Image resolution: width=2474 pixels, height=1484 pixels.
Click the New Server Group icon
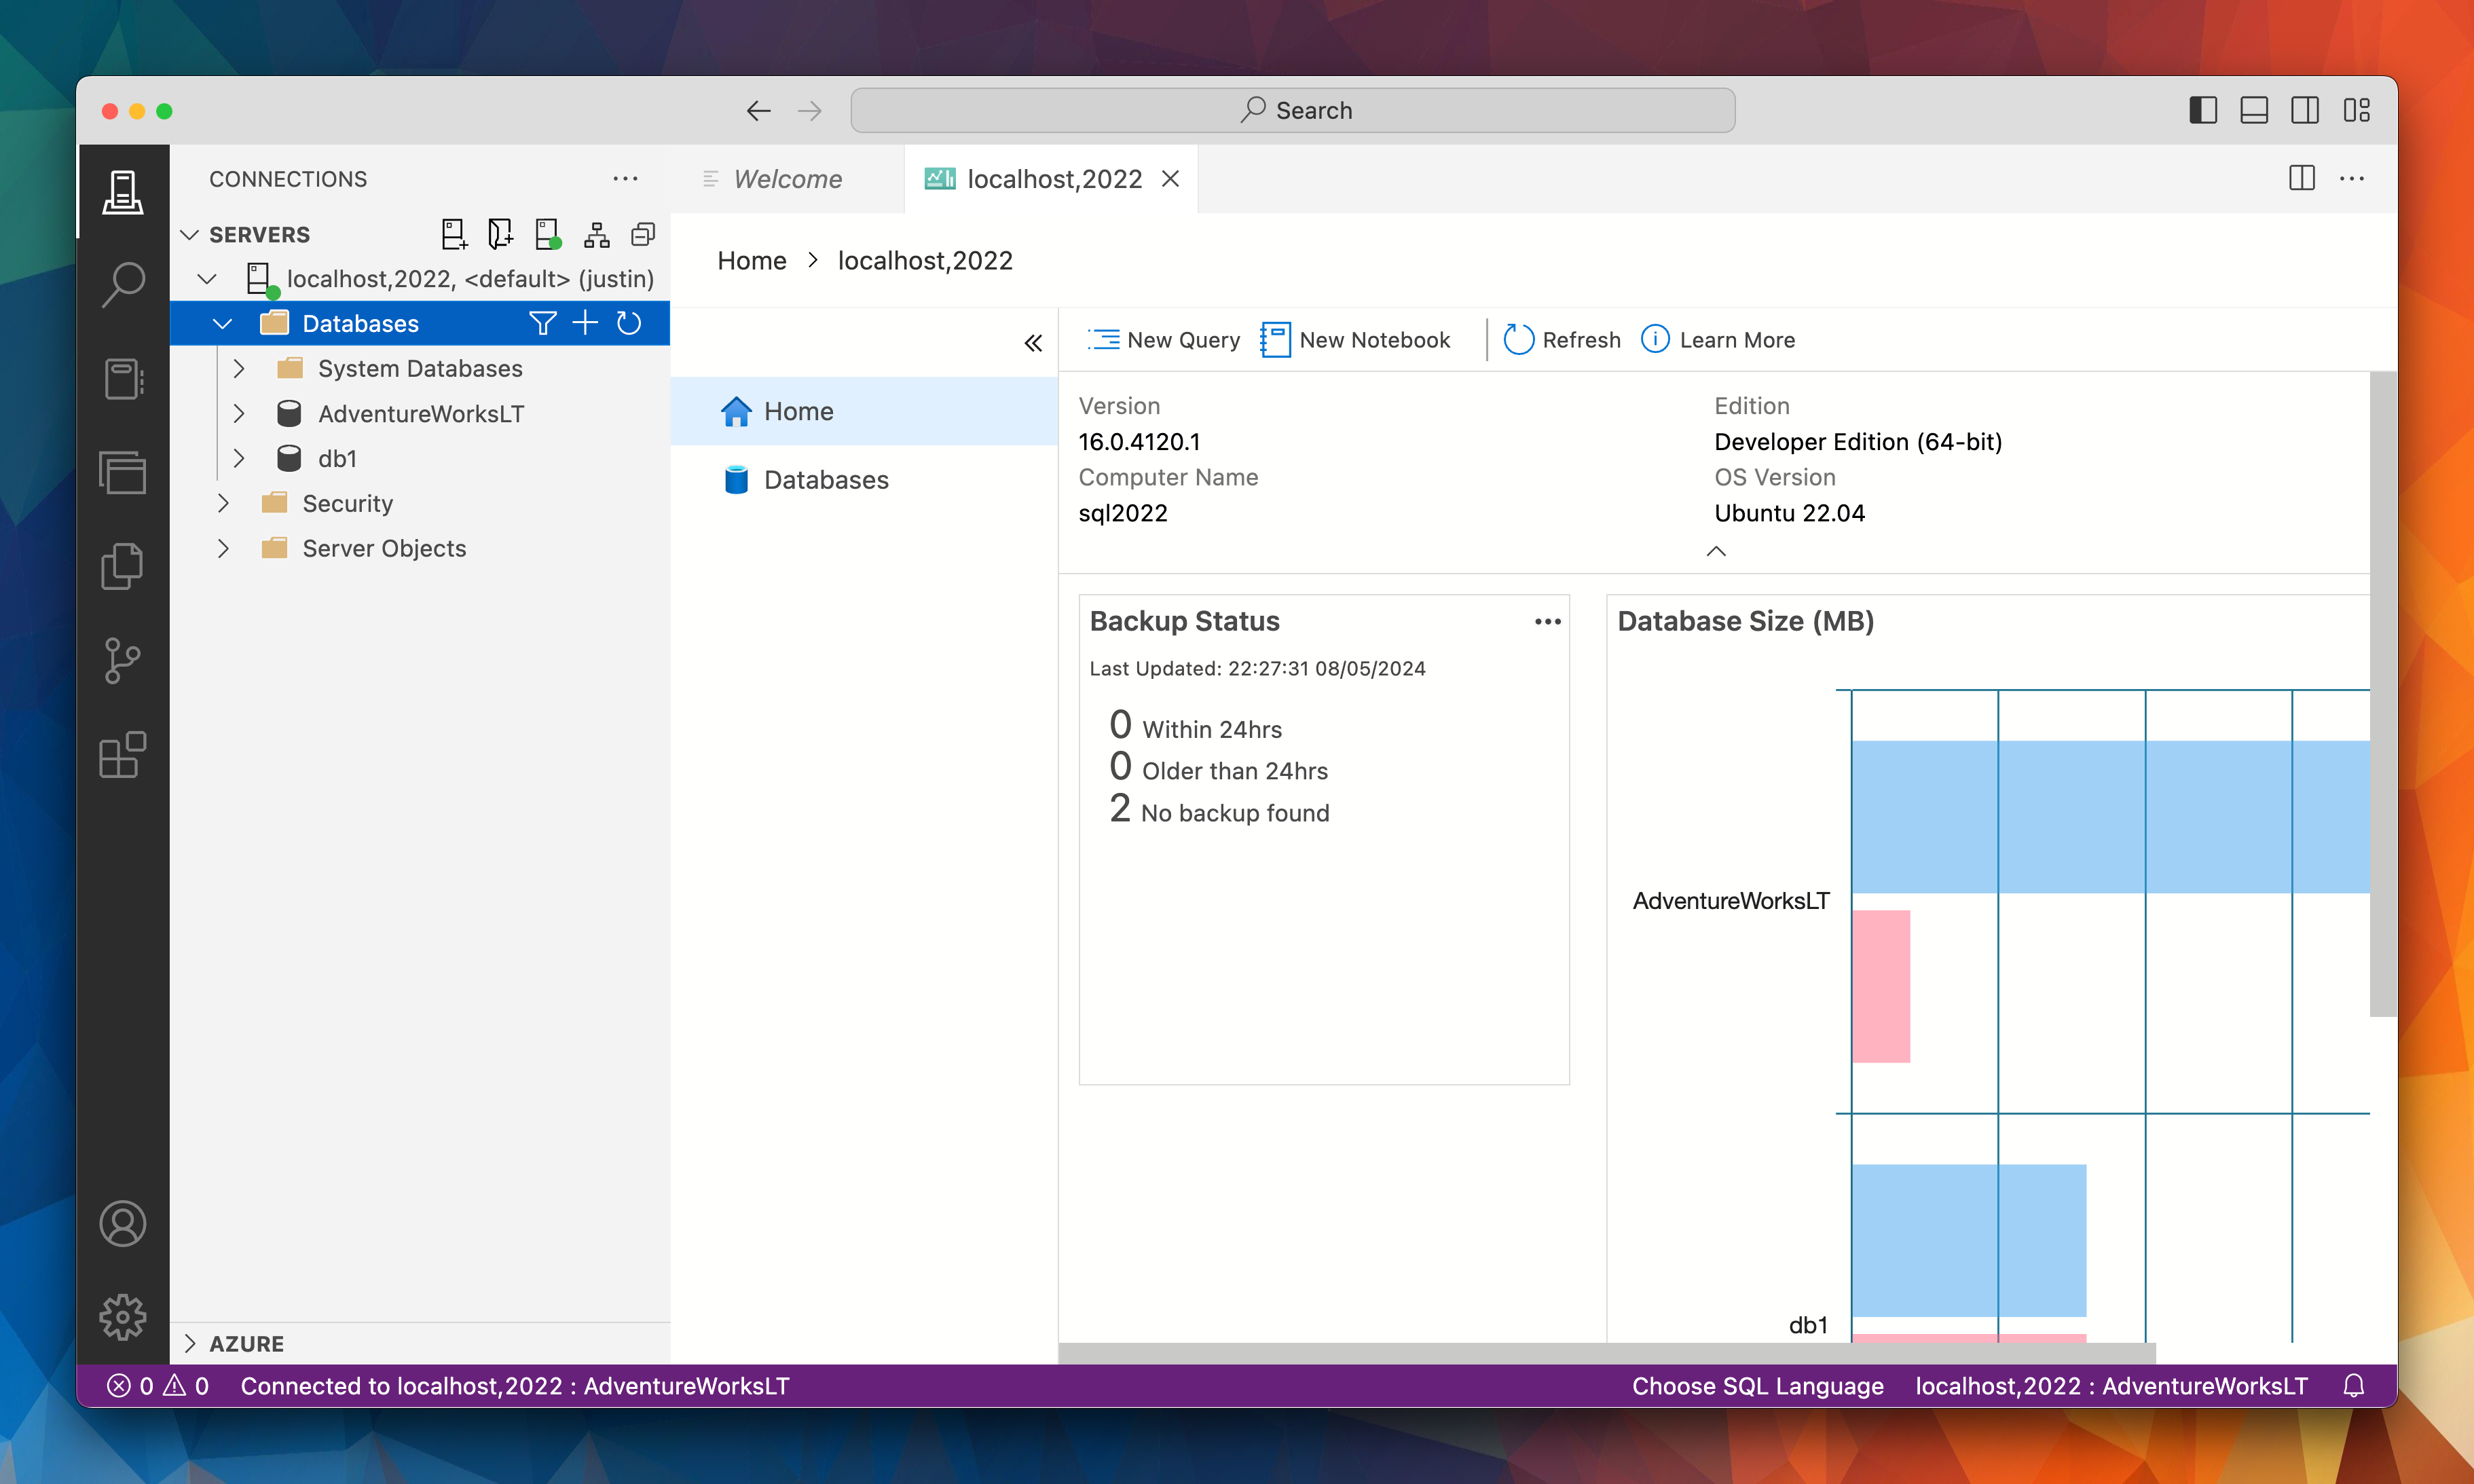point(500,234)
